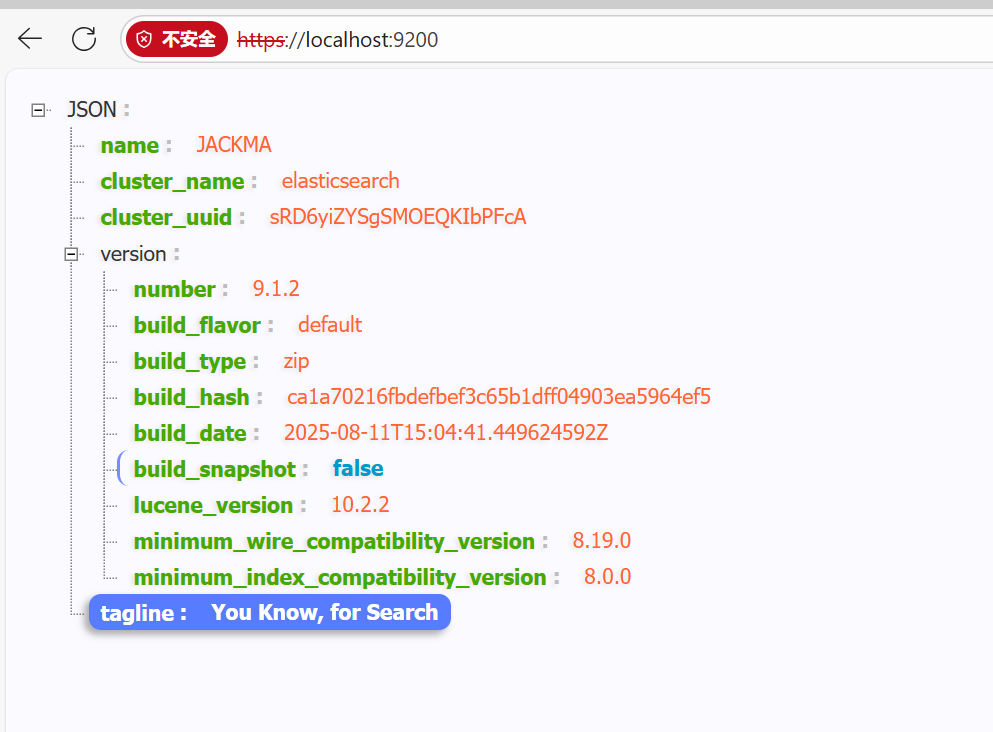Select the lucene_version key
Image resolution: width=993 pixels, height=732 pixels.
pyautogui.click(x=213, y=506)
